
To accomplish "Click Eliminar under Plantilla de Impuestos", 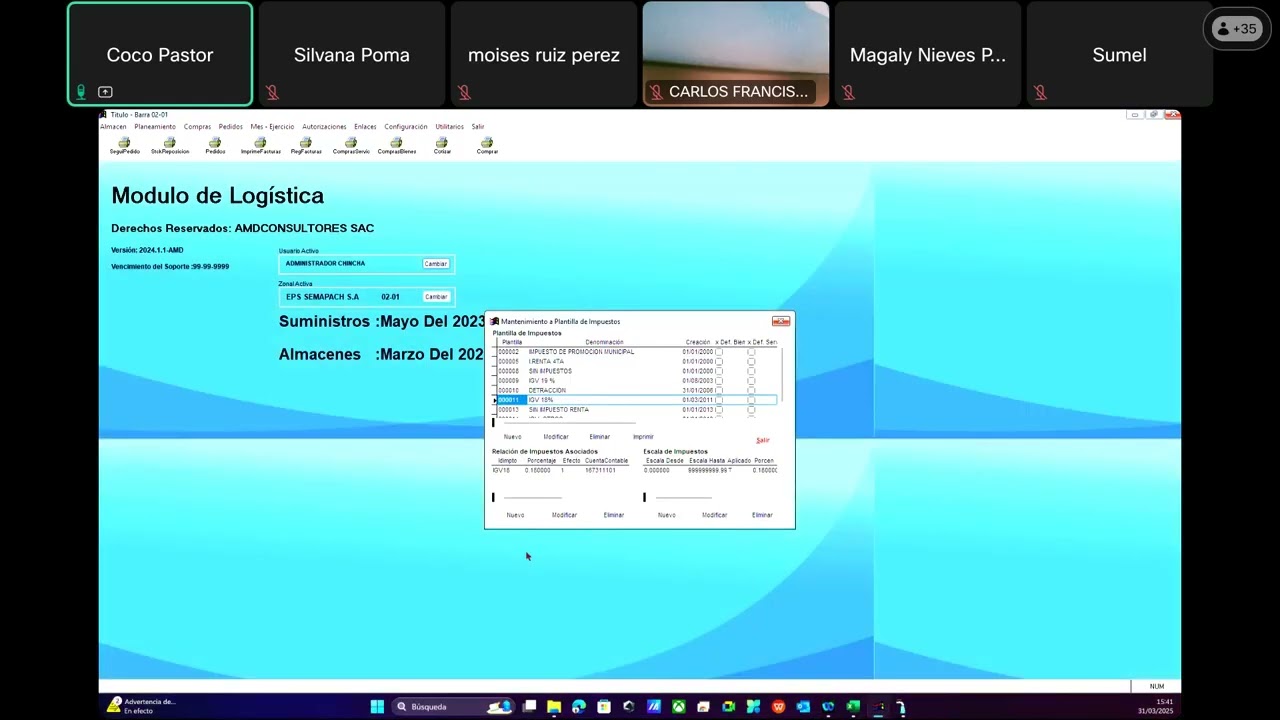I will click(x=600, y=437).
